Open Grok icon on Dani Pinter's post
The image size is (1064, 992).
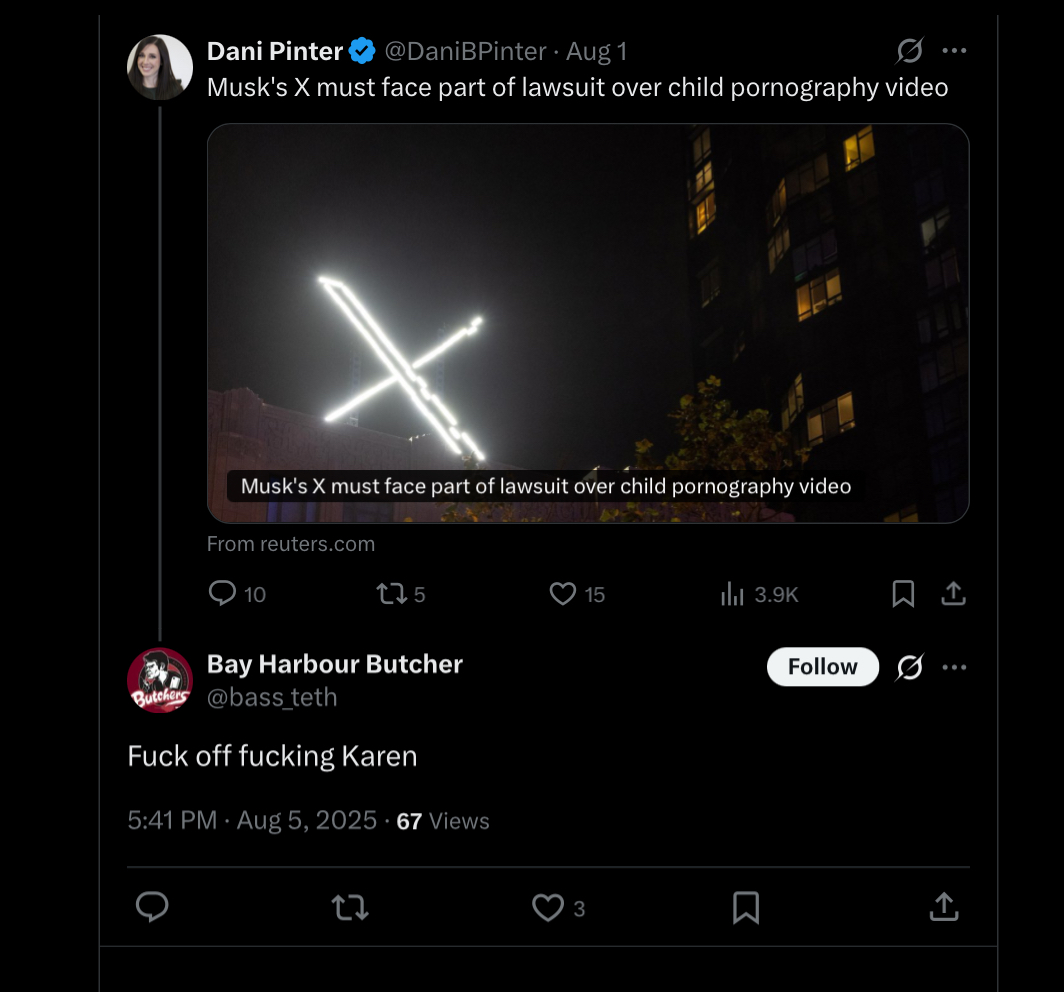[909, 50]
